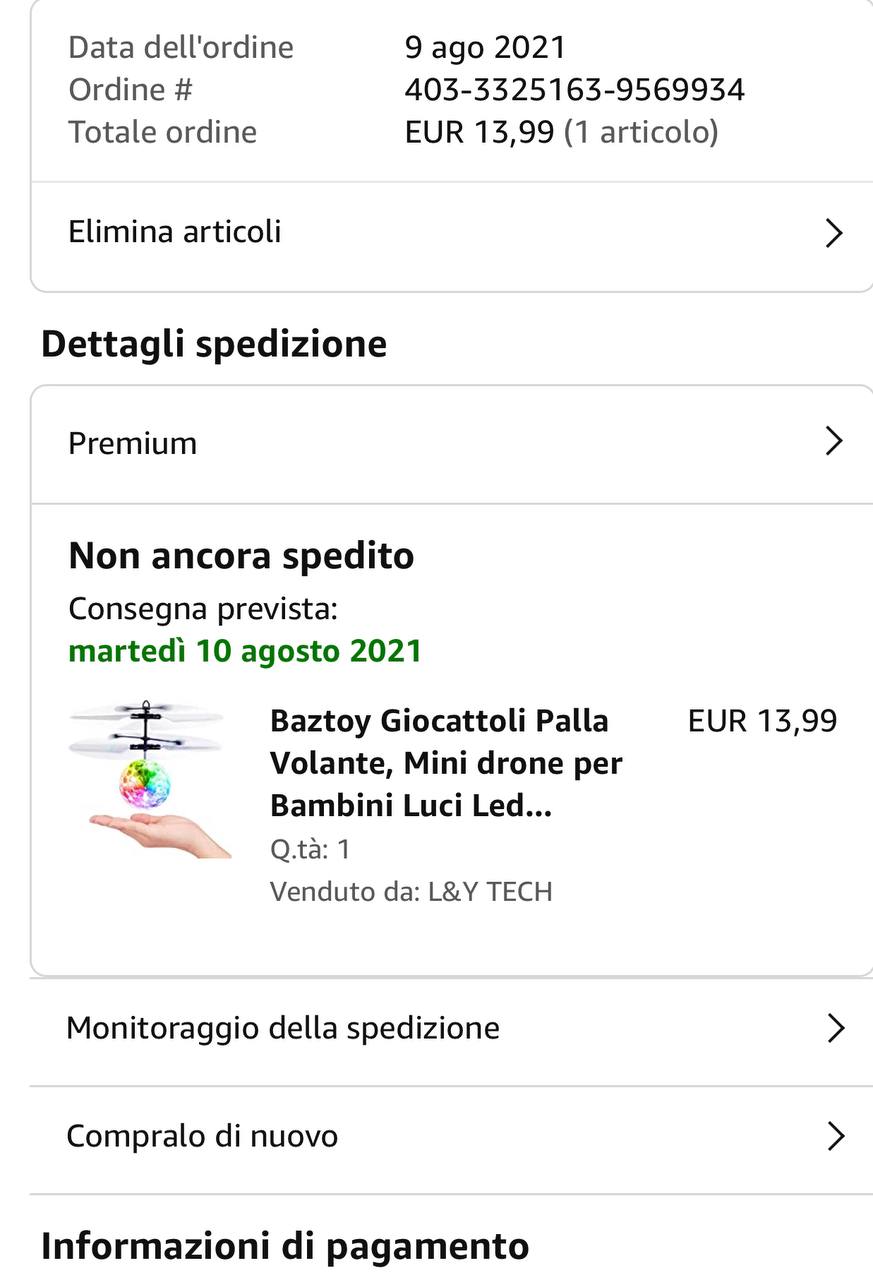Tap the chevron next to Elimina articoli
Viewport: 873px width, 1280px height.
coord(833,233)
